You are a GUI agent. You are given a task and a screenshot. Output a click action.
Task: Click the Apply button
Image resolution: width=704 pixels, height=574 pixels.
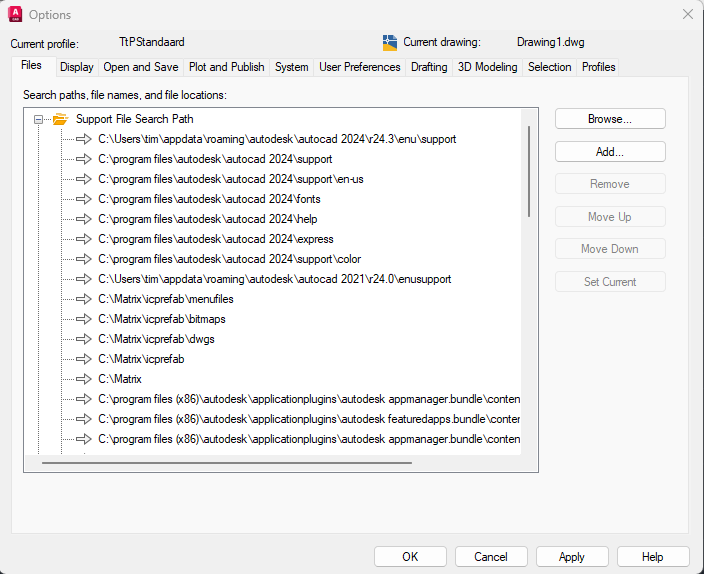coord(572,557)
